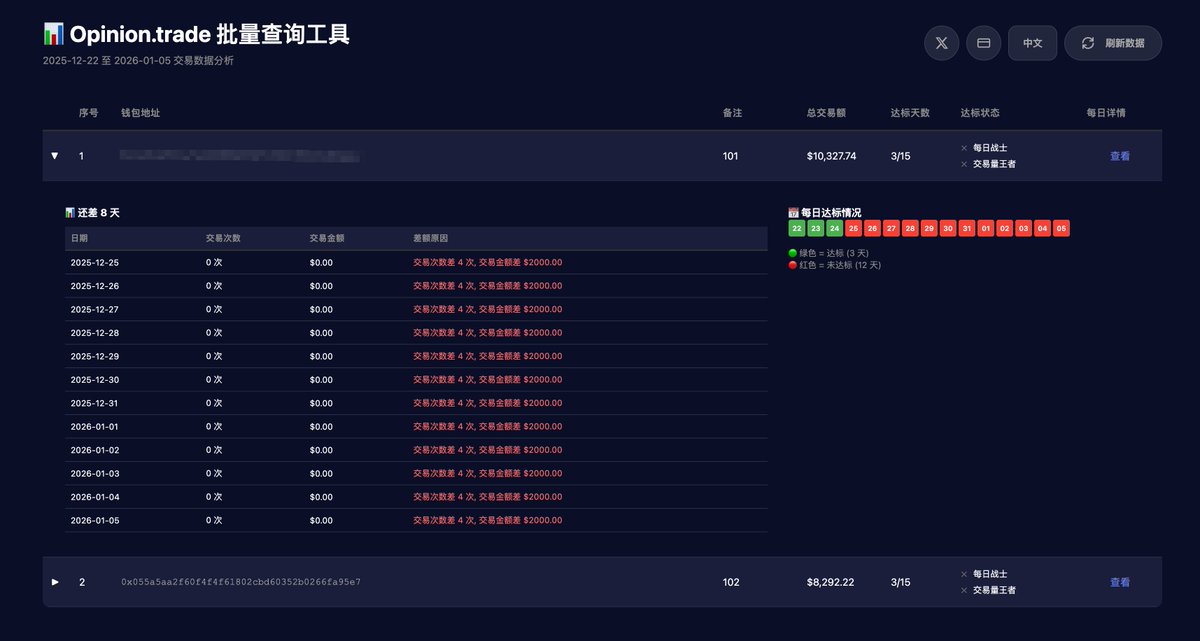
Task: Click red day 01 status square
Action: pyautogui.click(x=986, y=228)
